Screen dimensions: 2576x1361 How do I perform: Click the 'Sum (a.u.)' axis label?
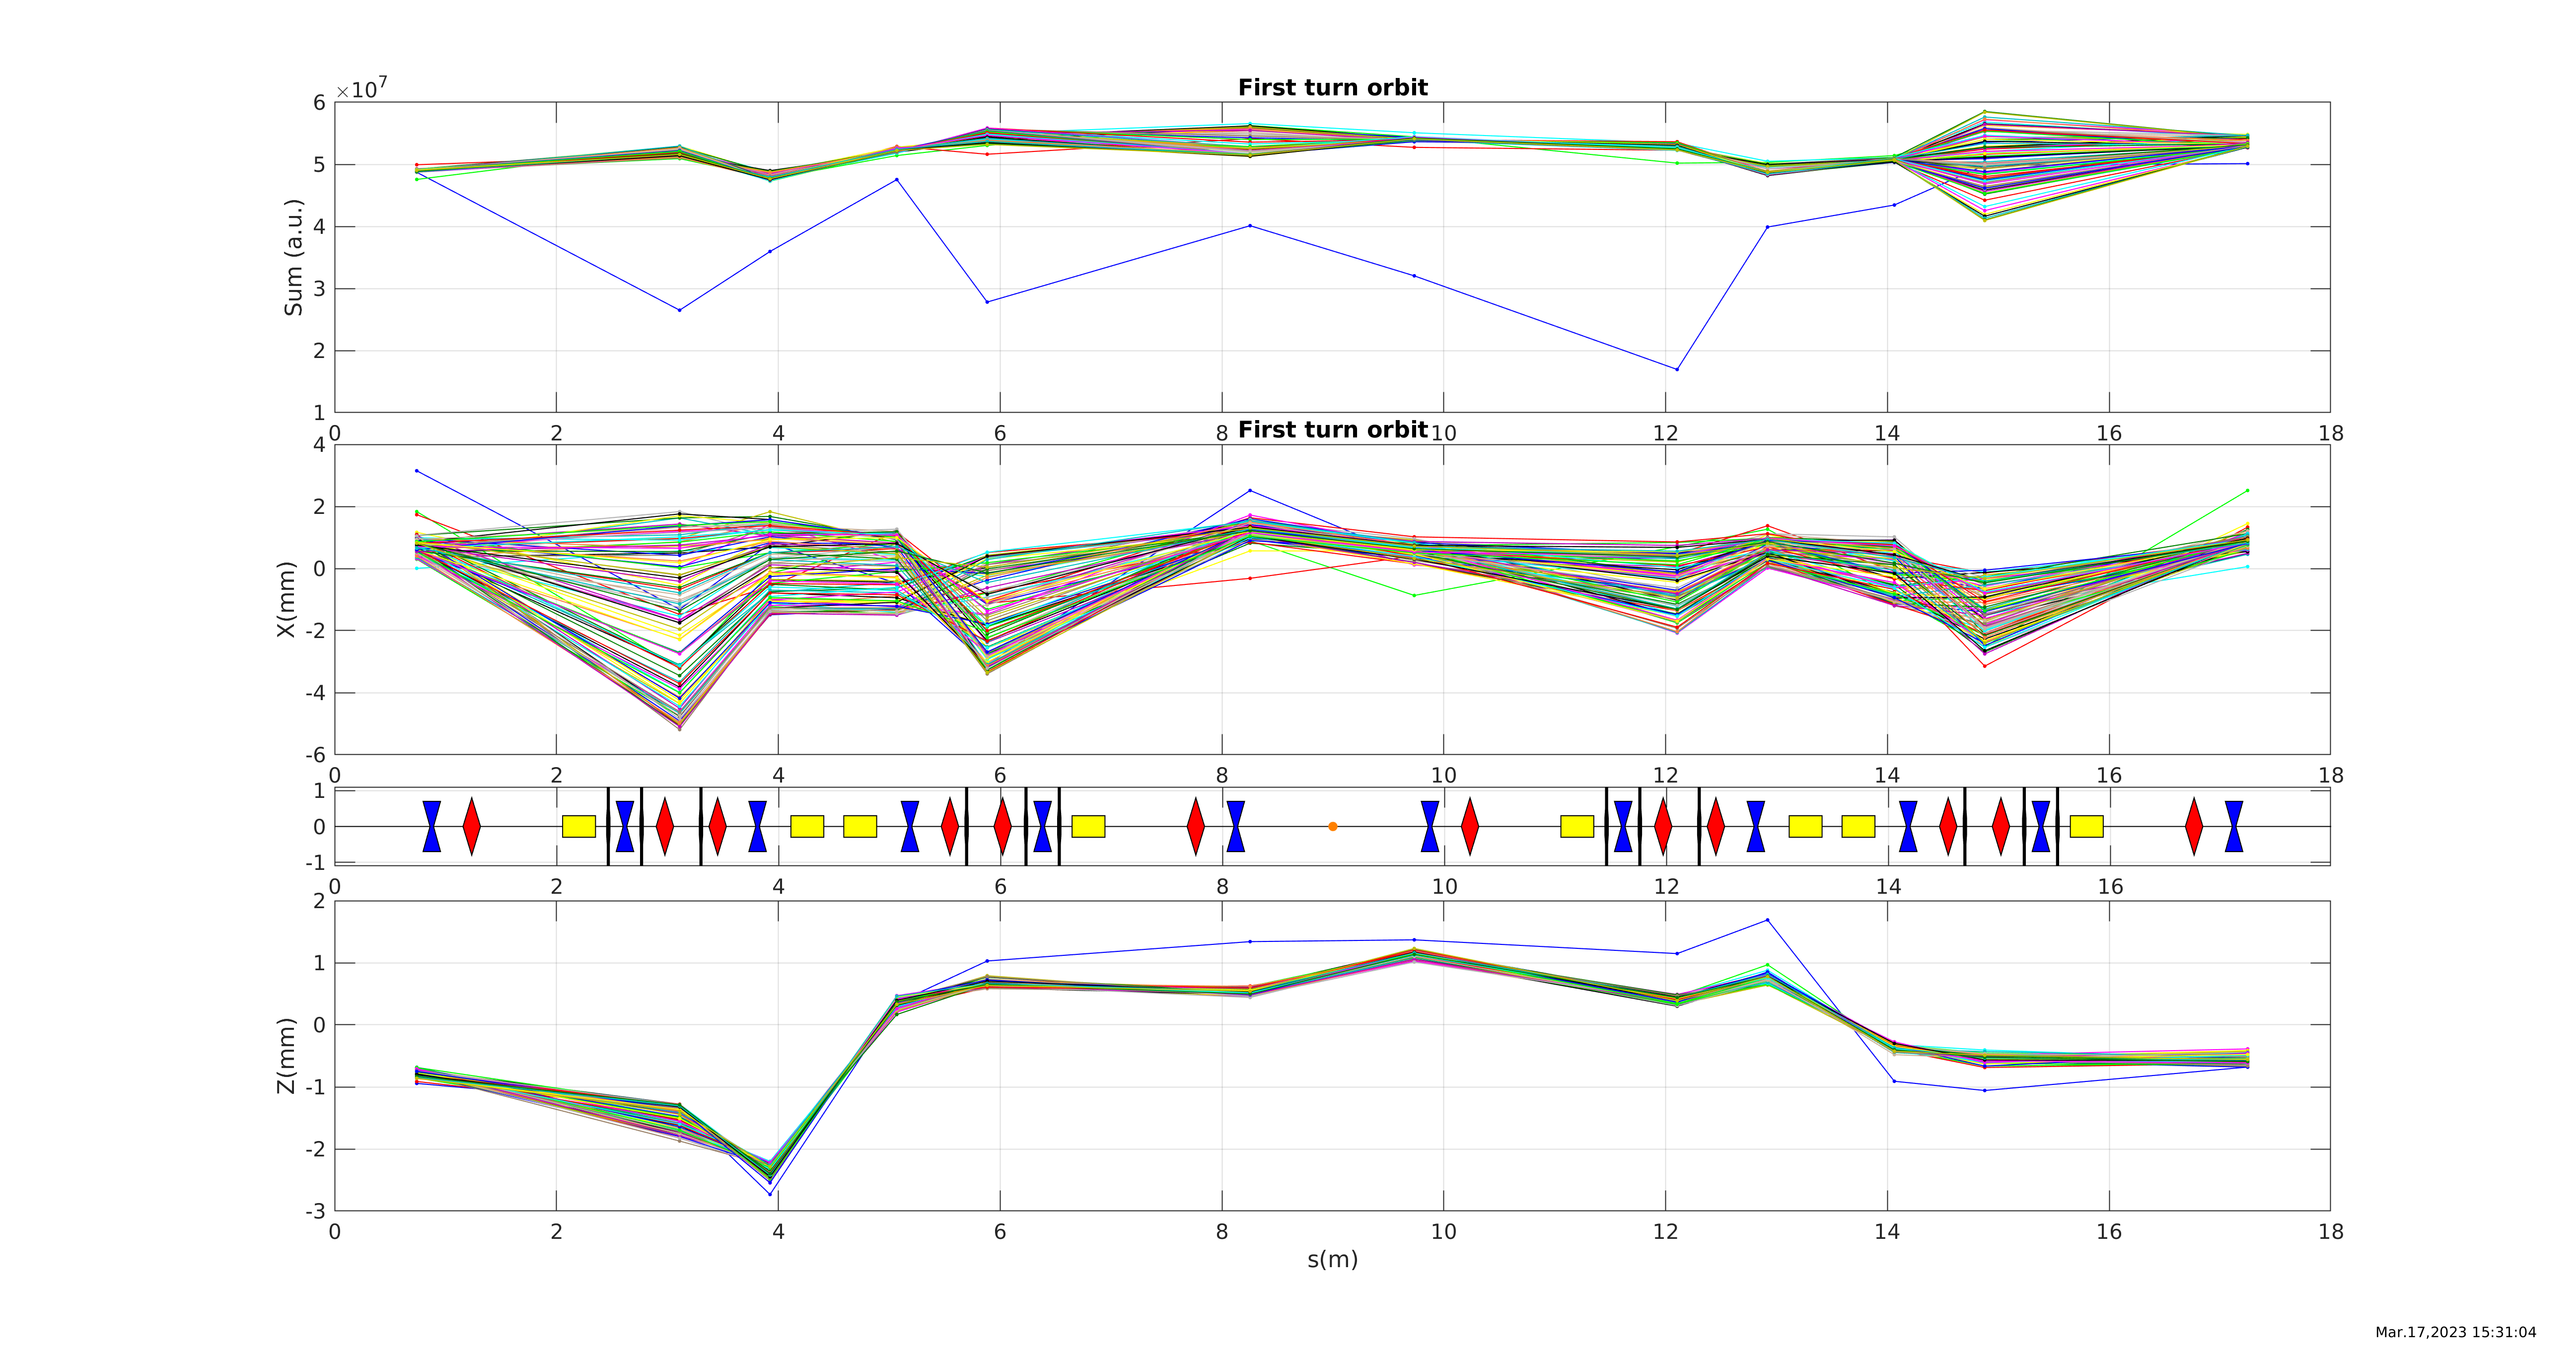pyautogui.click(x=293, y=258)
